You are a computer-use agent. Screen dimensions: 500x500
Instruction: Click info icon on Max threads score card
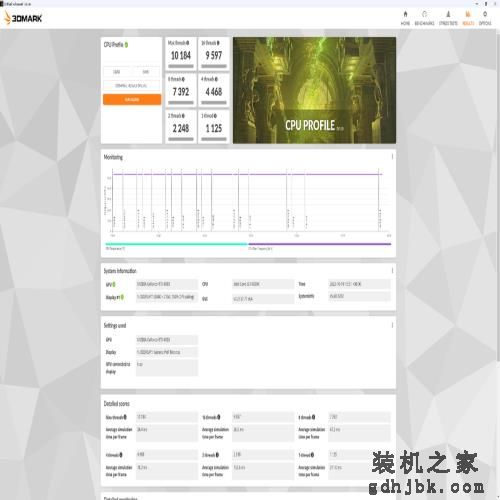coord(188,43)
